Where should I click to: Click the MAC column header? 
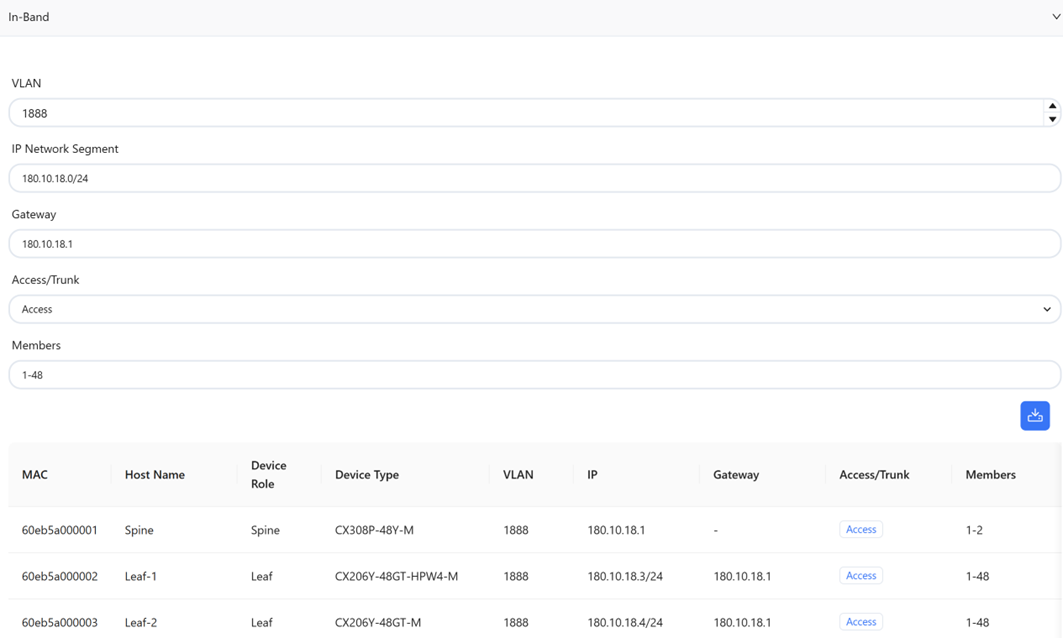(x=35, y=475)
